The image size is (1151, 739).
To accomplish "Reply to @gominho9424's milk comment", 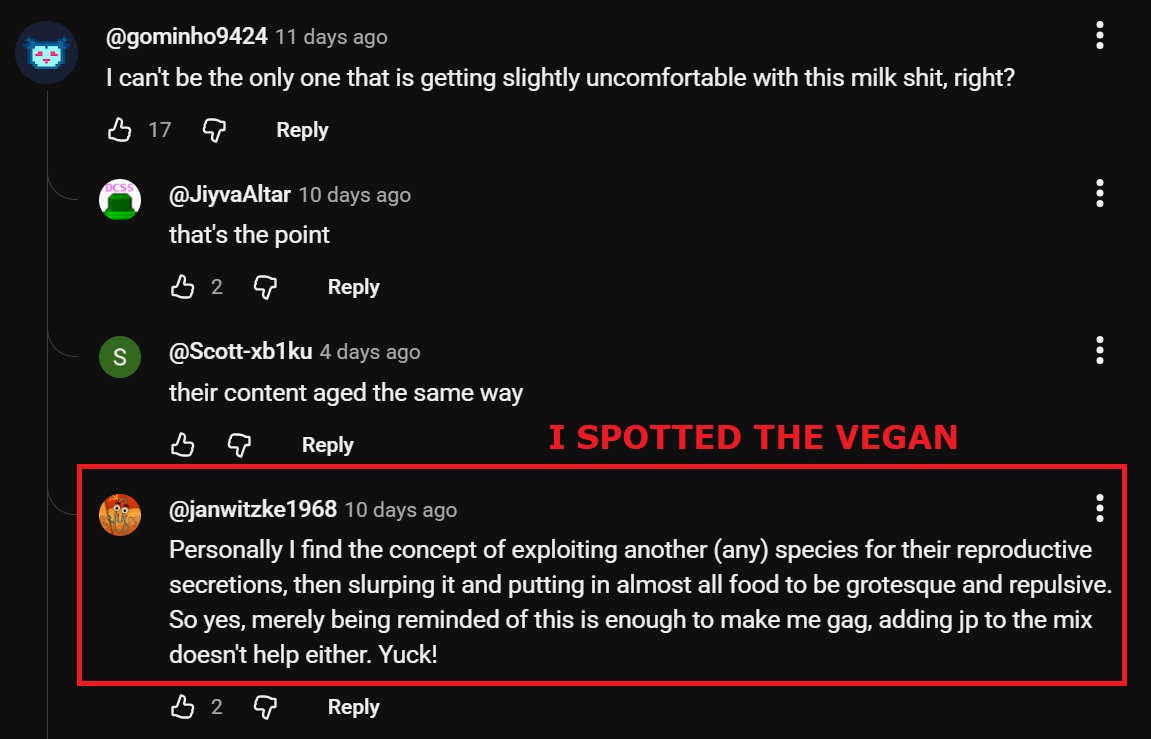I will [x=301, y=129].
